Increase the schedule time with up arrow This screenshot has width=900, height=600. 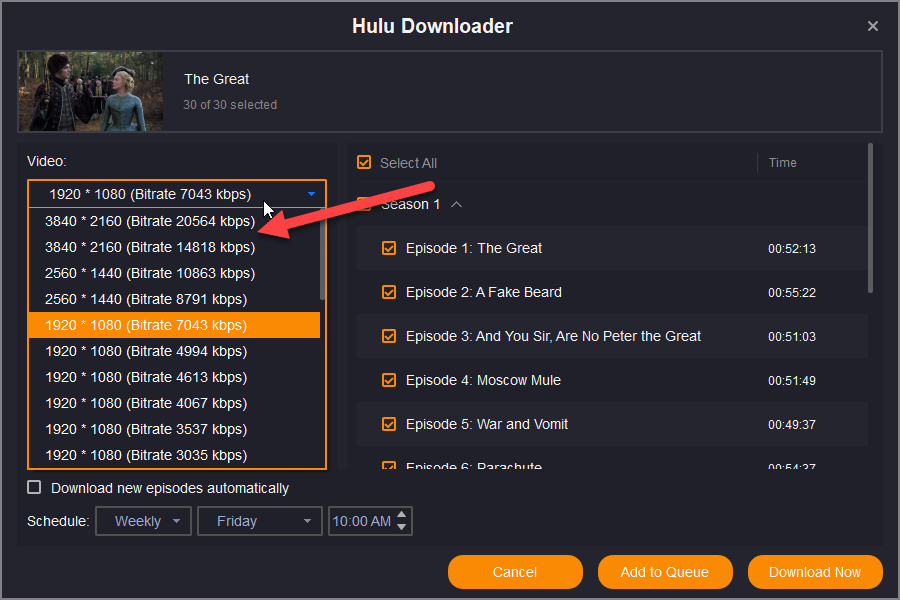pos(402,514)
